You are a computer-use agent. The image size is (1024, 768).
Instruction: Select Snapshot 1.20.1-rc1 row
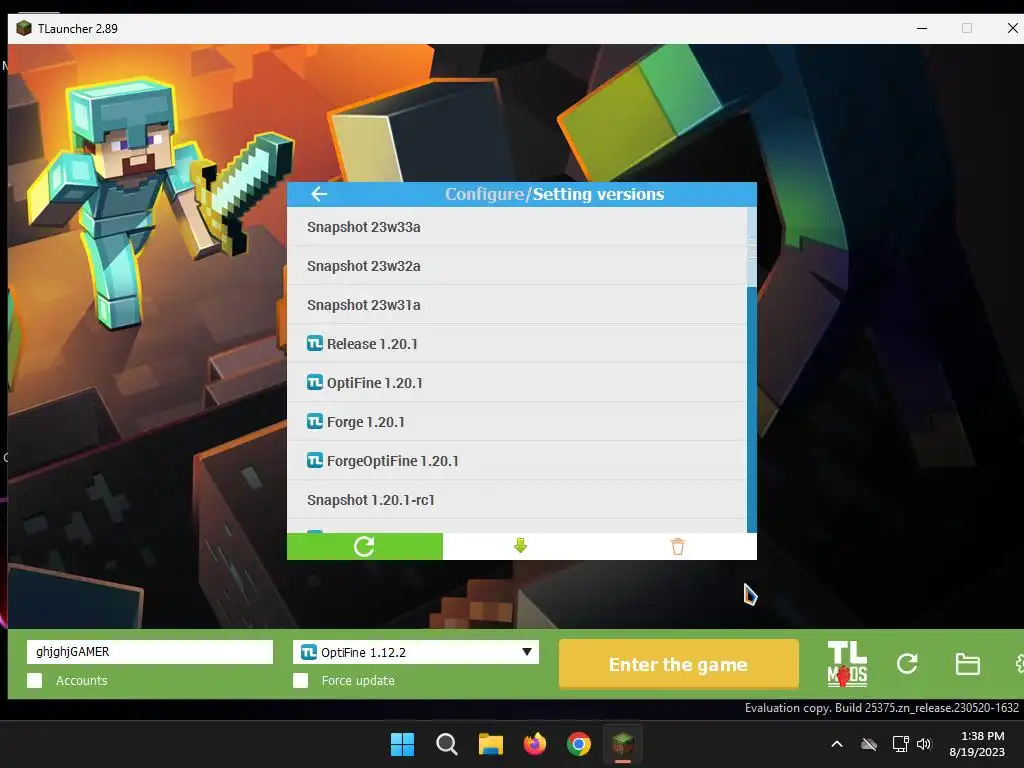click(x=517, y=500)
